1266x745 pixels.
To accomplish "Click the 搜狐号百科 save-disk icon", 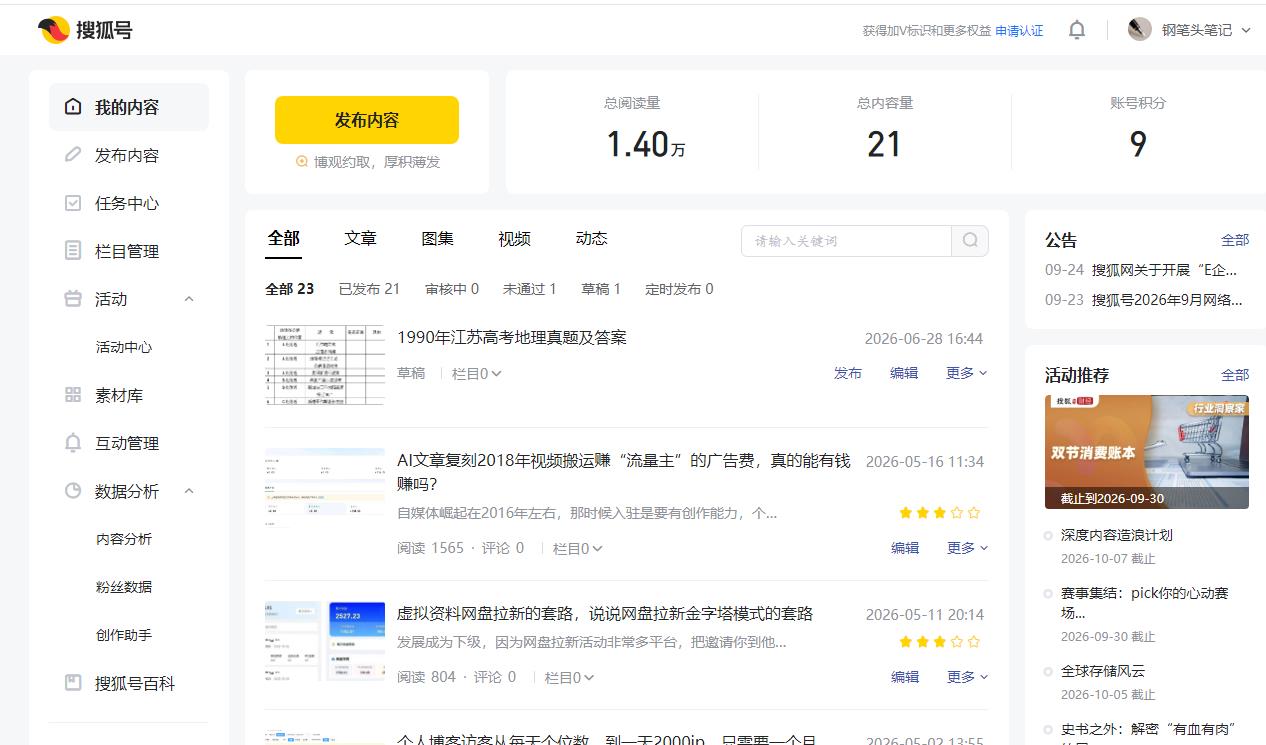I will 73,683.
